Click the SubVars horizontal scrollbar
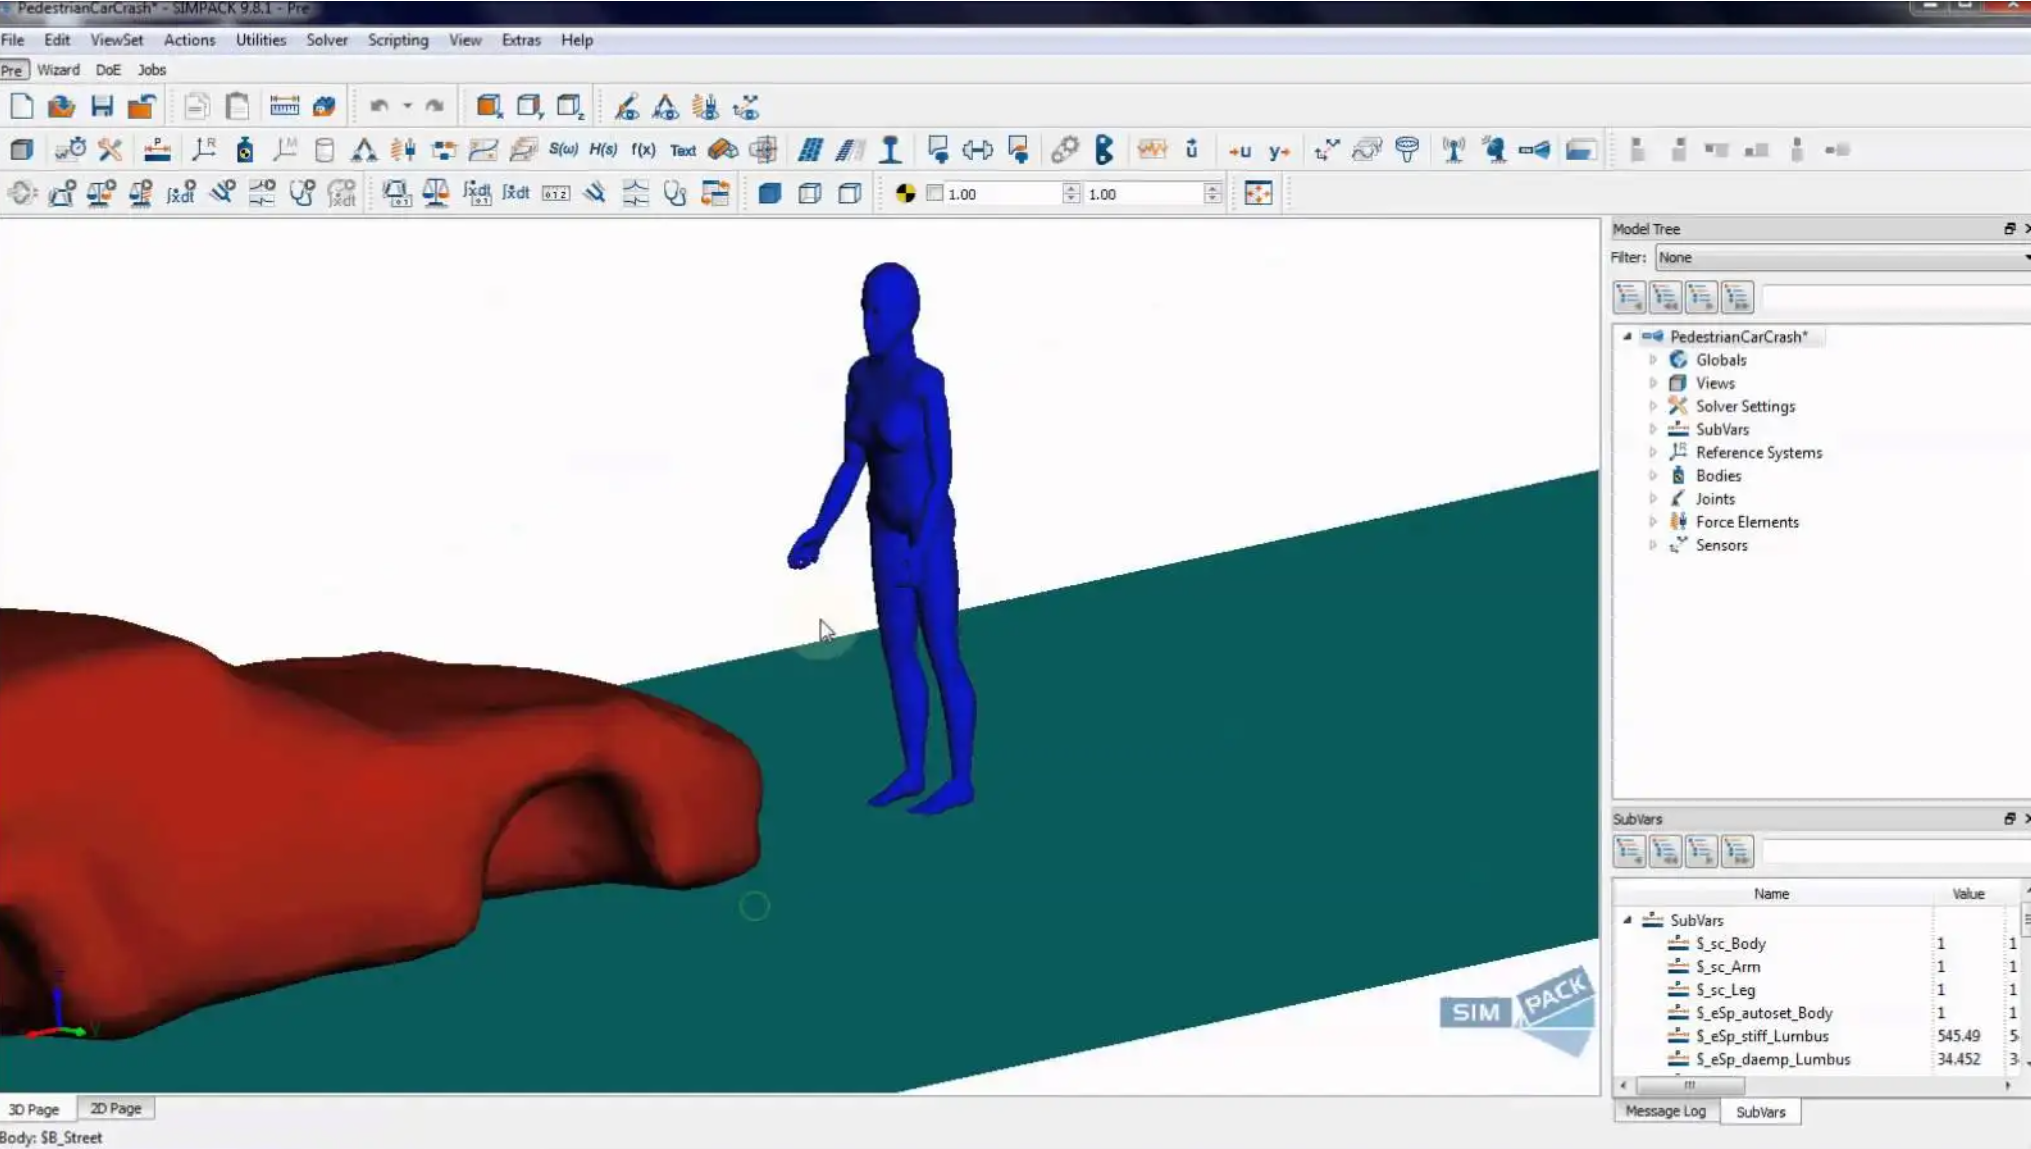2031x1149 pixels. [x=1814, y=1085]
